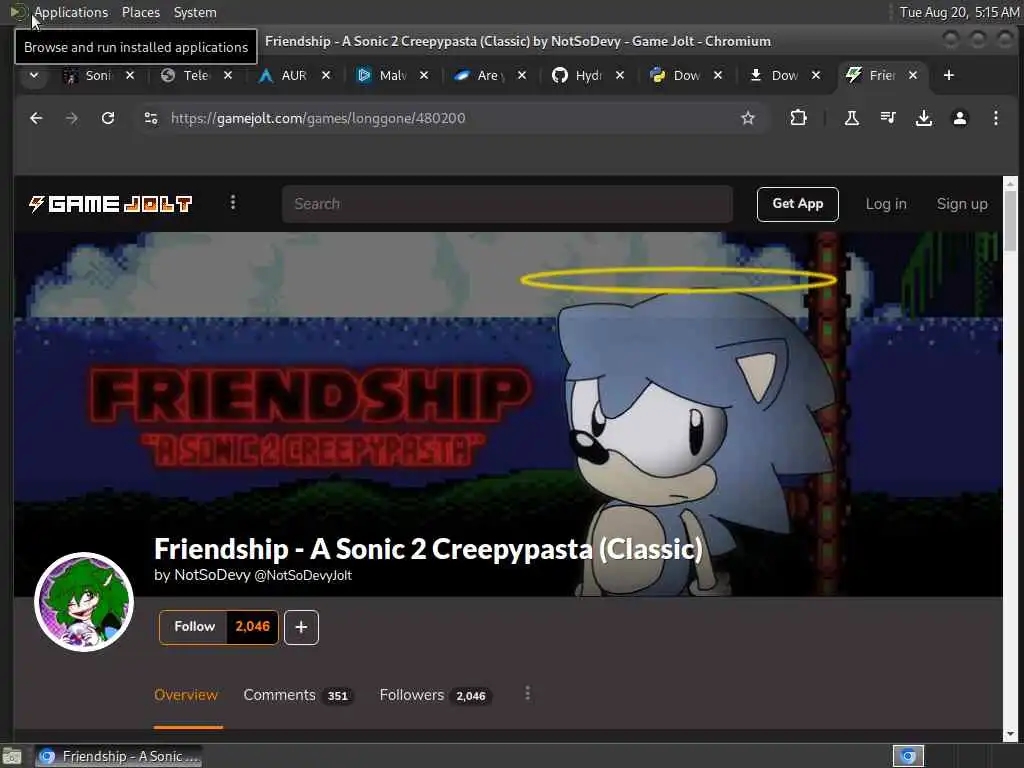1024x768 pixels.
Task: Open the profile avatar icon
Action: click(960, 118)
